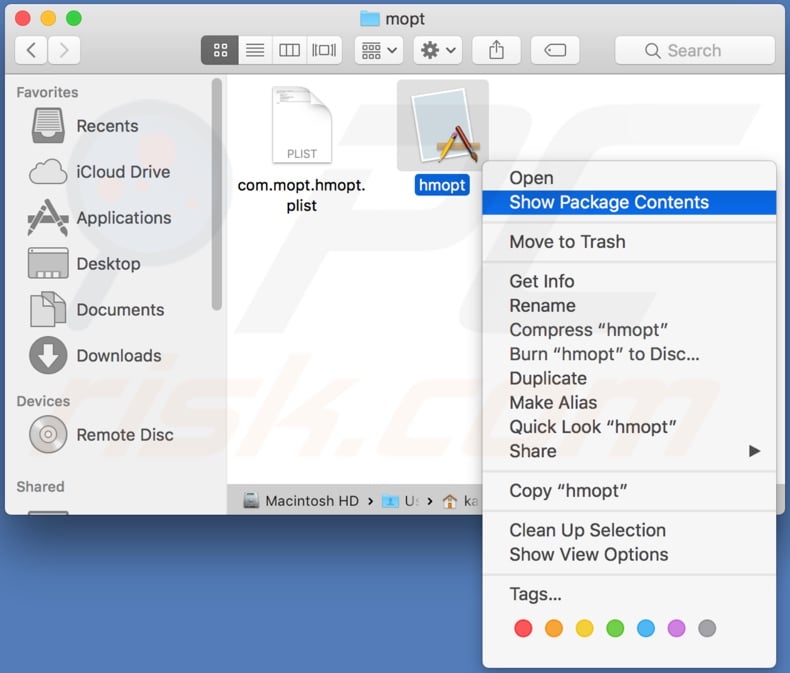Choose Tags… from context menu
Screen dimensions: 790x673
pyautogui.click(x=629, y=594)
